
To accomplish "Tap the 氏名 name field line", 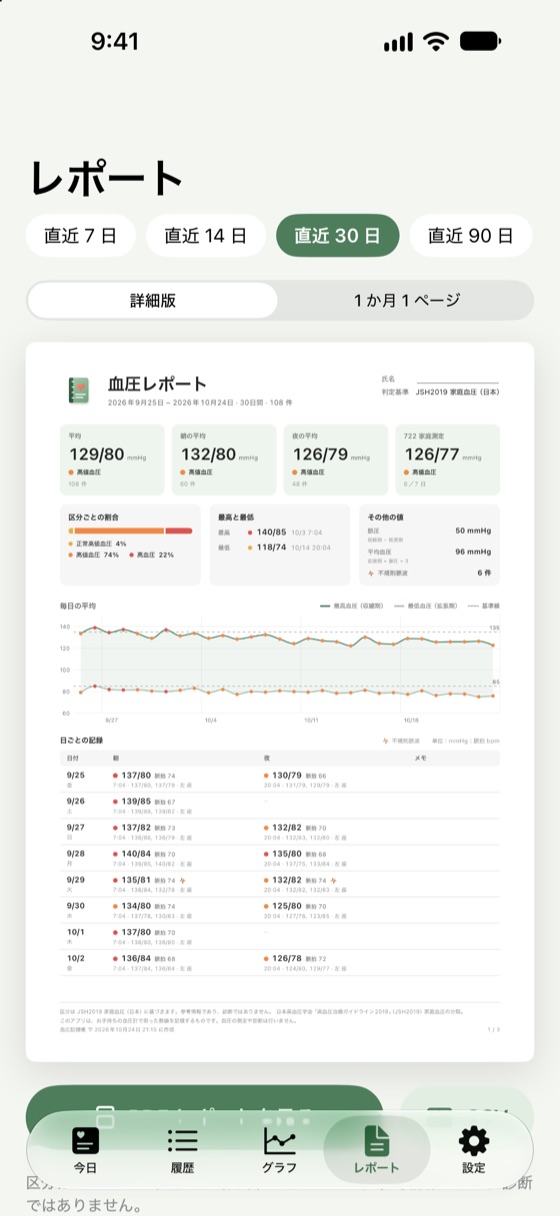I will 458,381.
